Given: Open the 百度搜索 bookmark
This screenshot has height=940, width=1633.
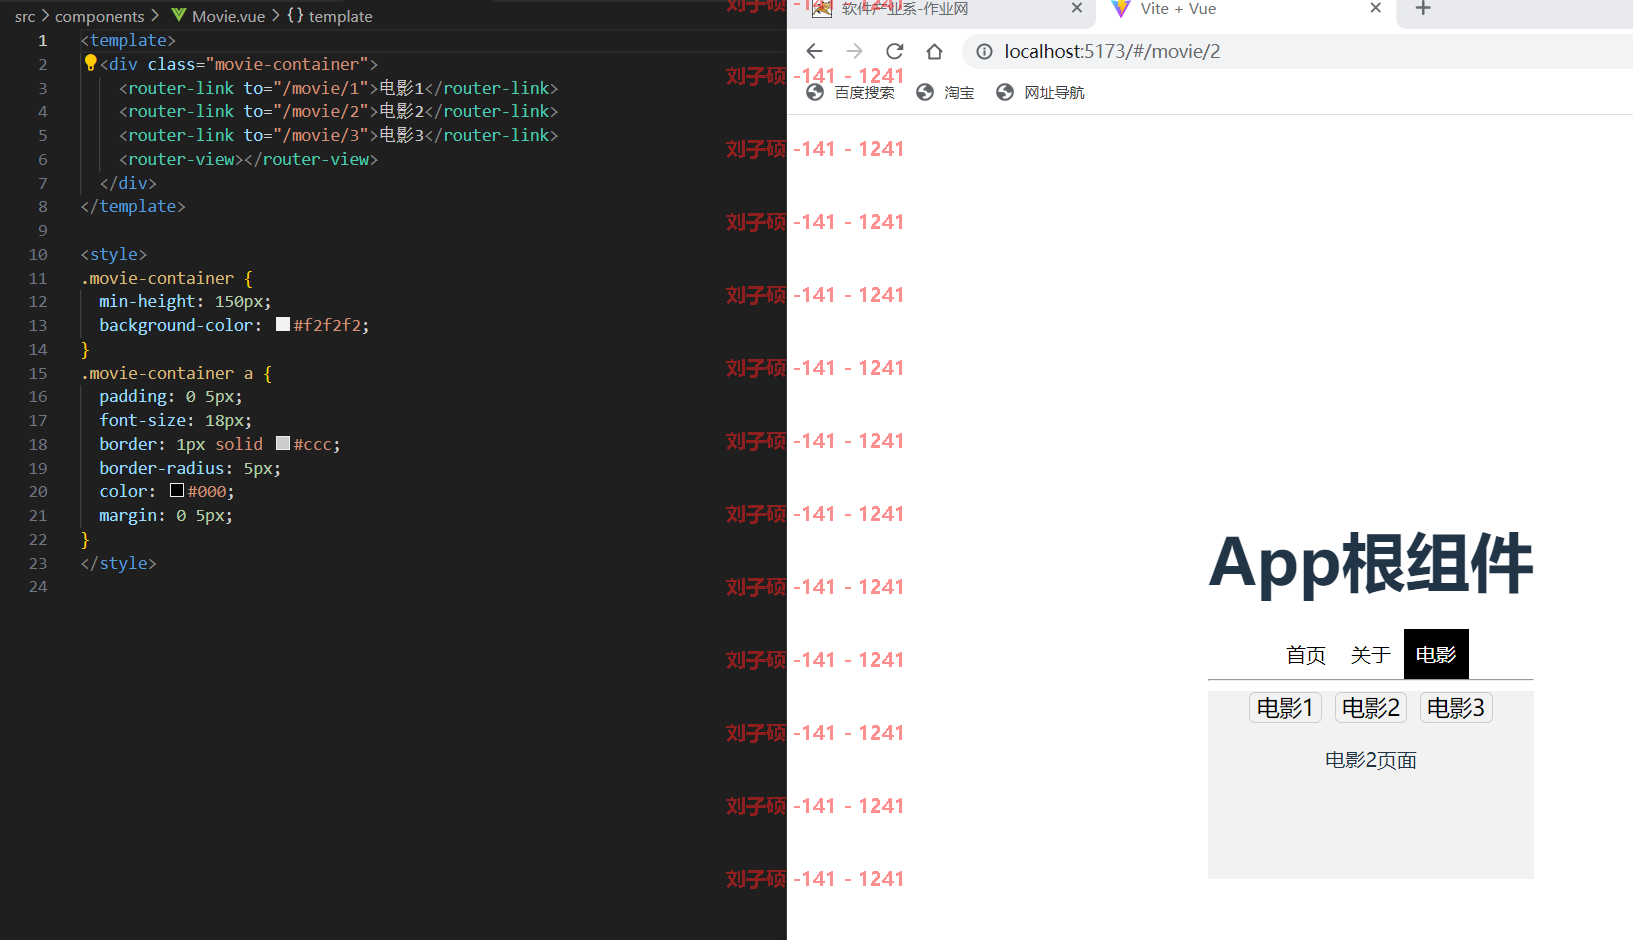Looking at the screenshot, I should tap(851, 92).
